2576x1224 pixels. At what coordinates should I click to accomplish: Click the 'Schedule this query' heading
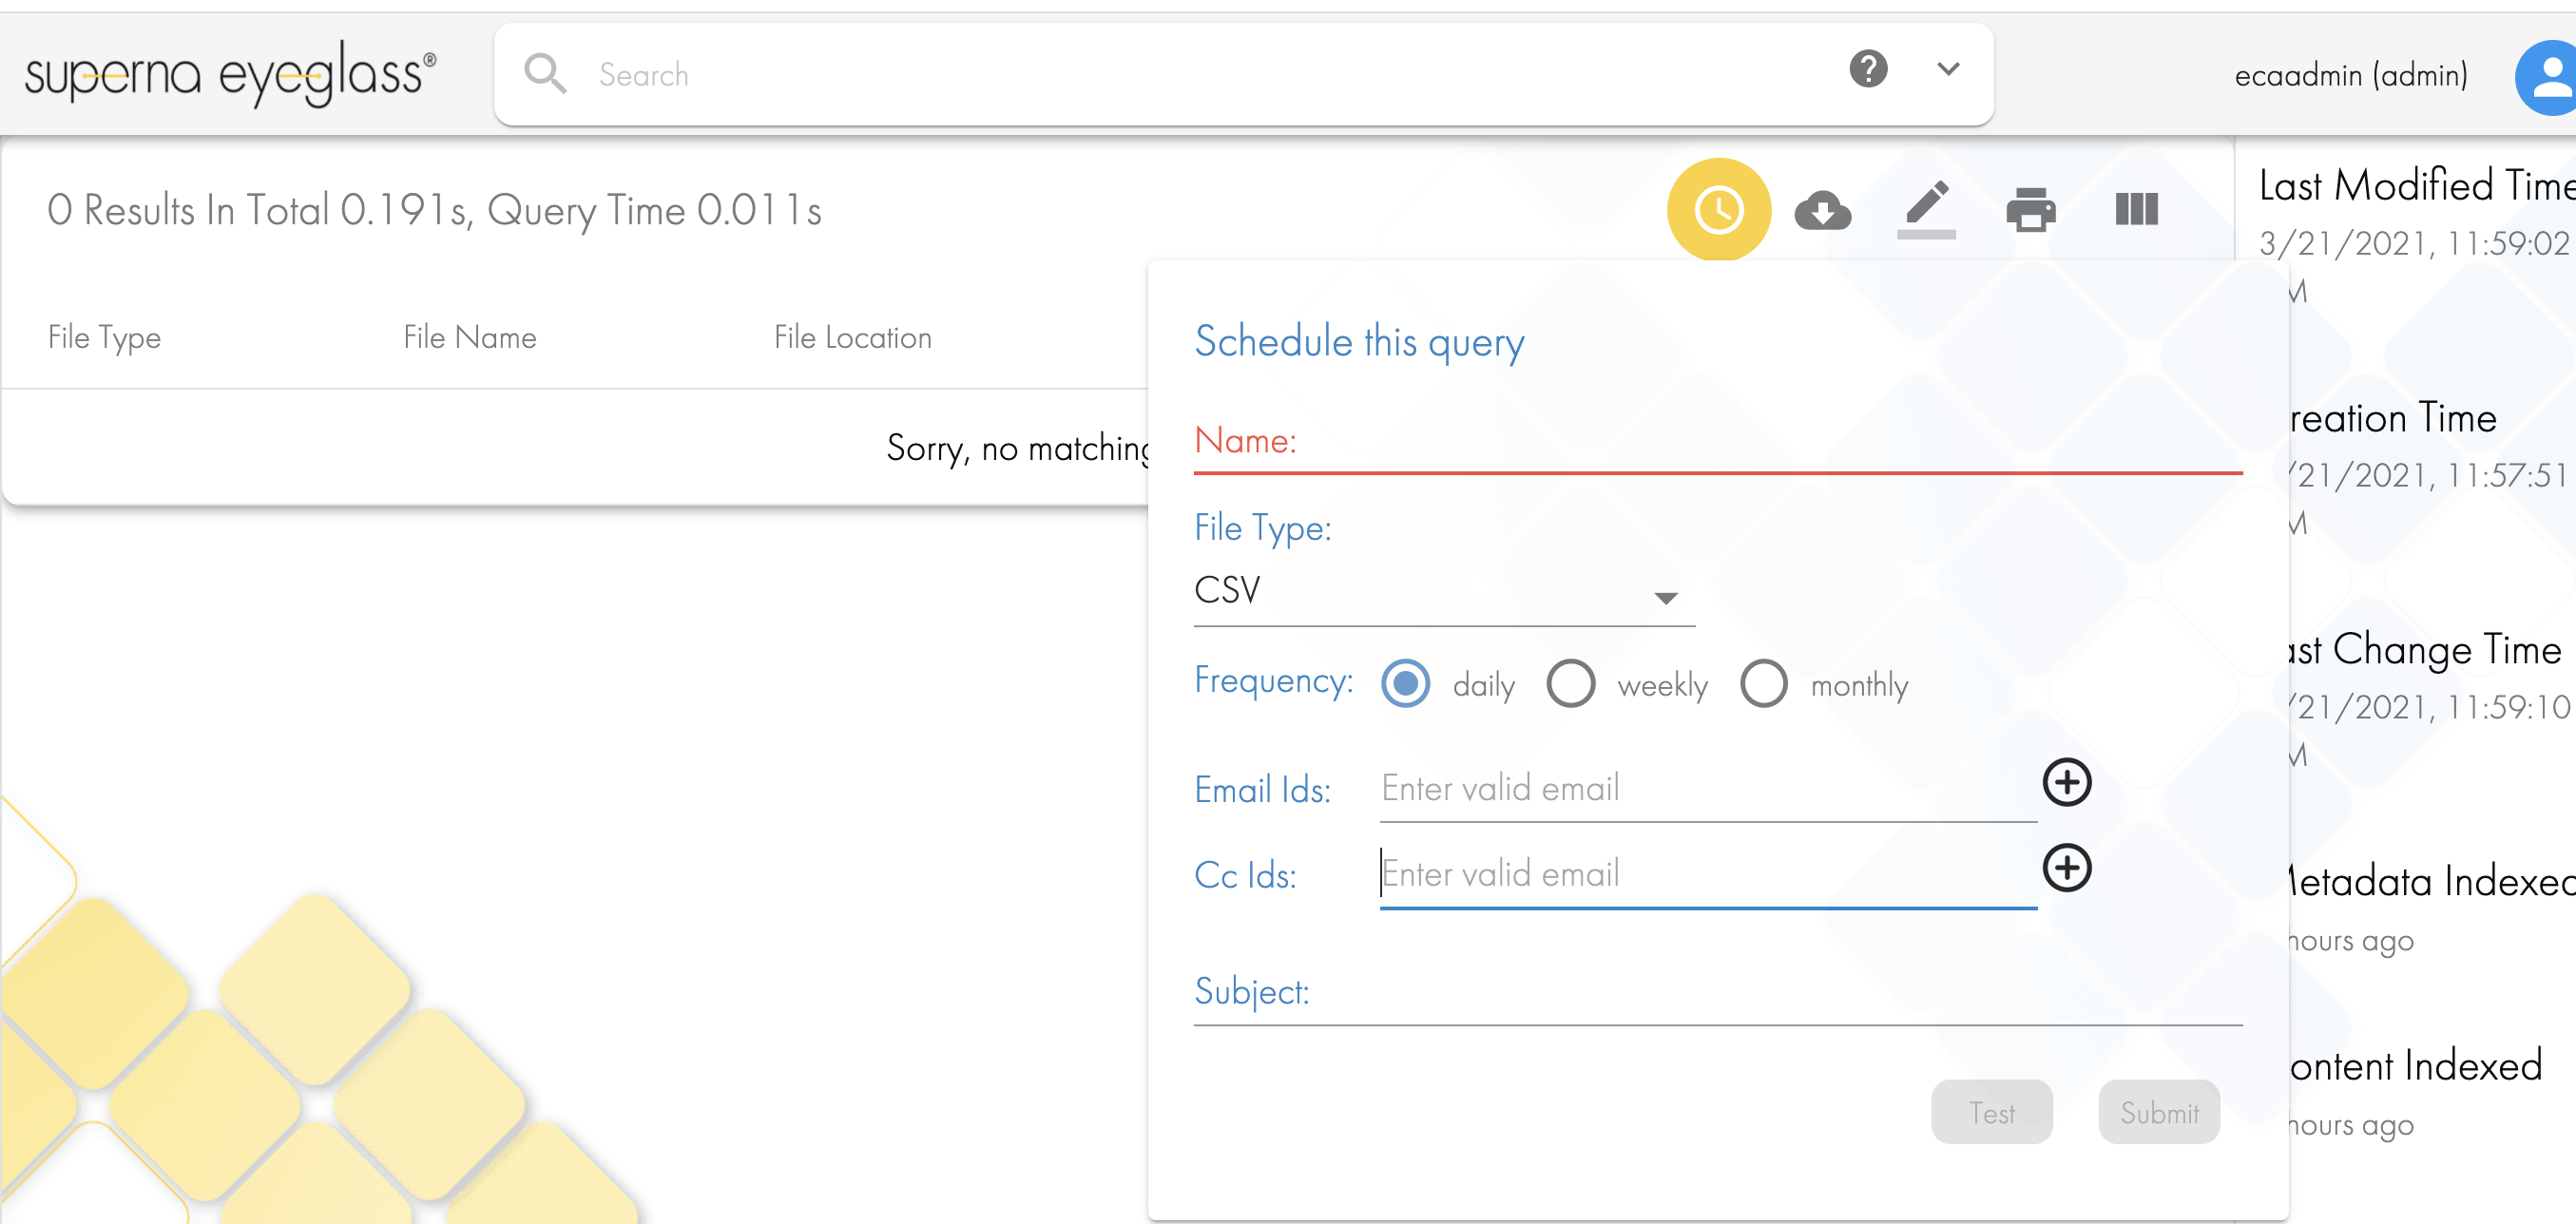1359,343
